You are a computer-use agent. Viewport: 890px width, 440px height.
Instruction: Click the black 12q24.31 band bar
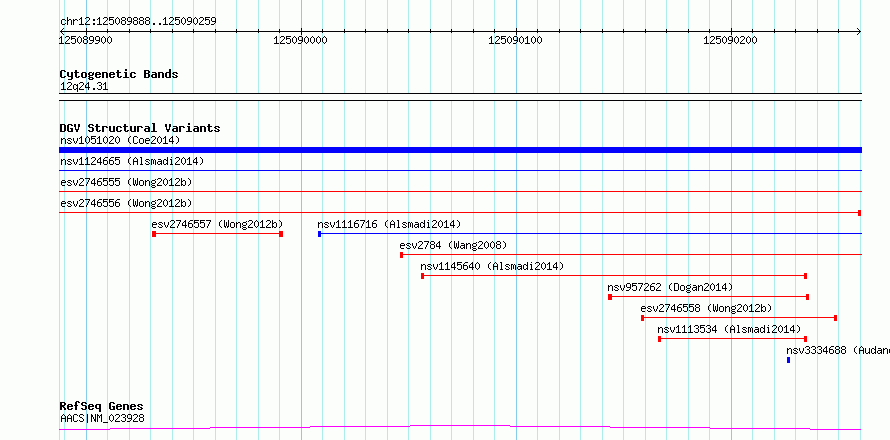pyautogui.click(x=460, y=97)
